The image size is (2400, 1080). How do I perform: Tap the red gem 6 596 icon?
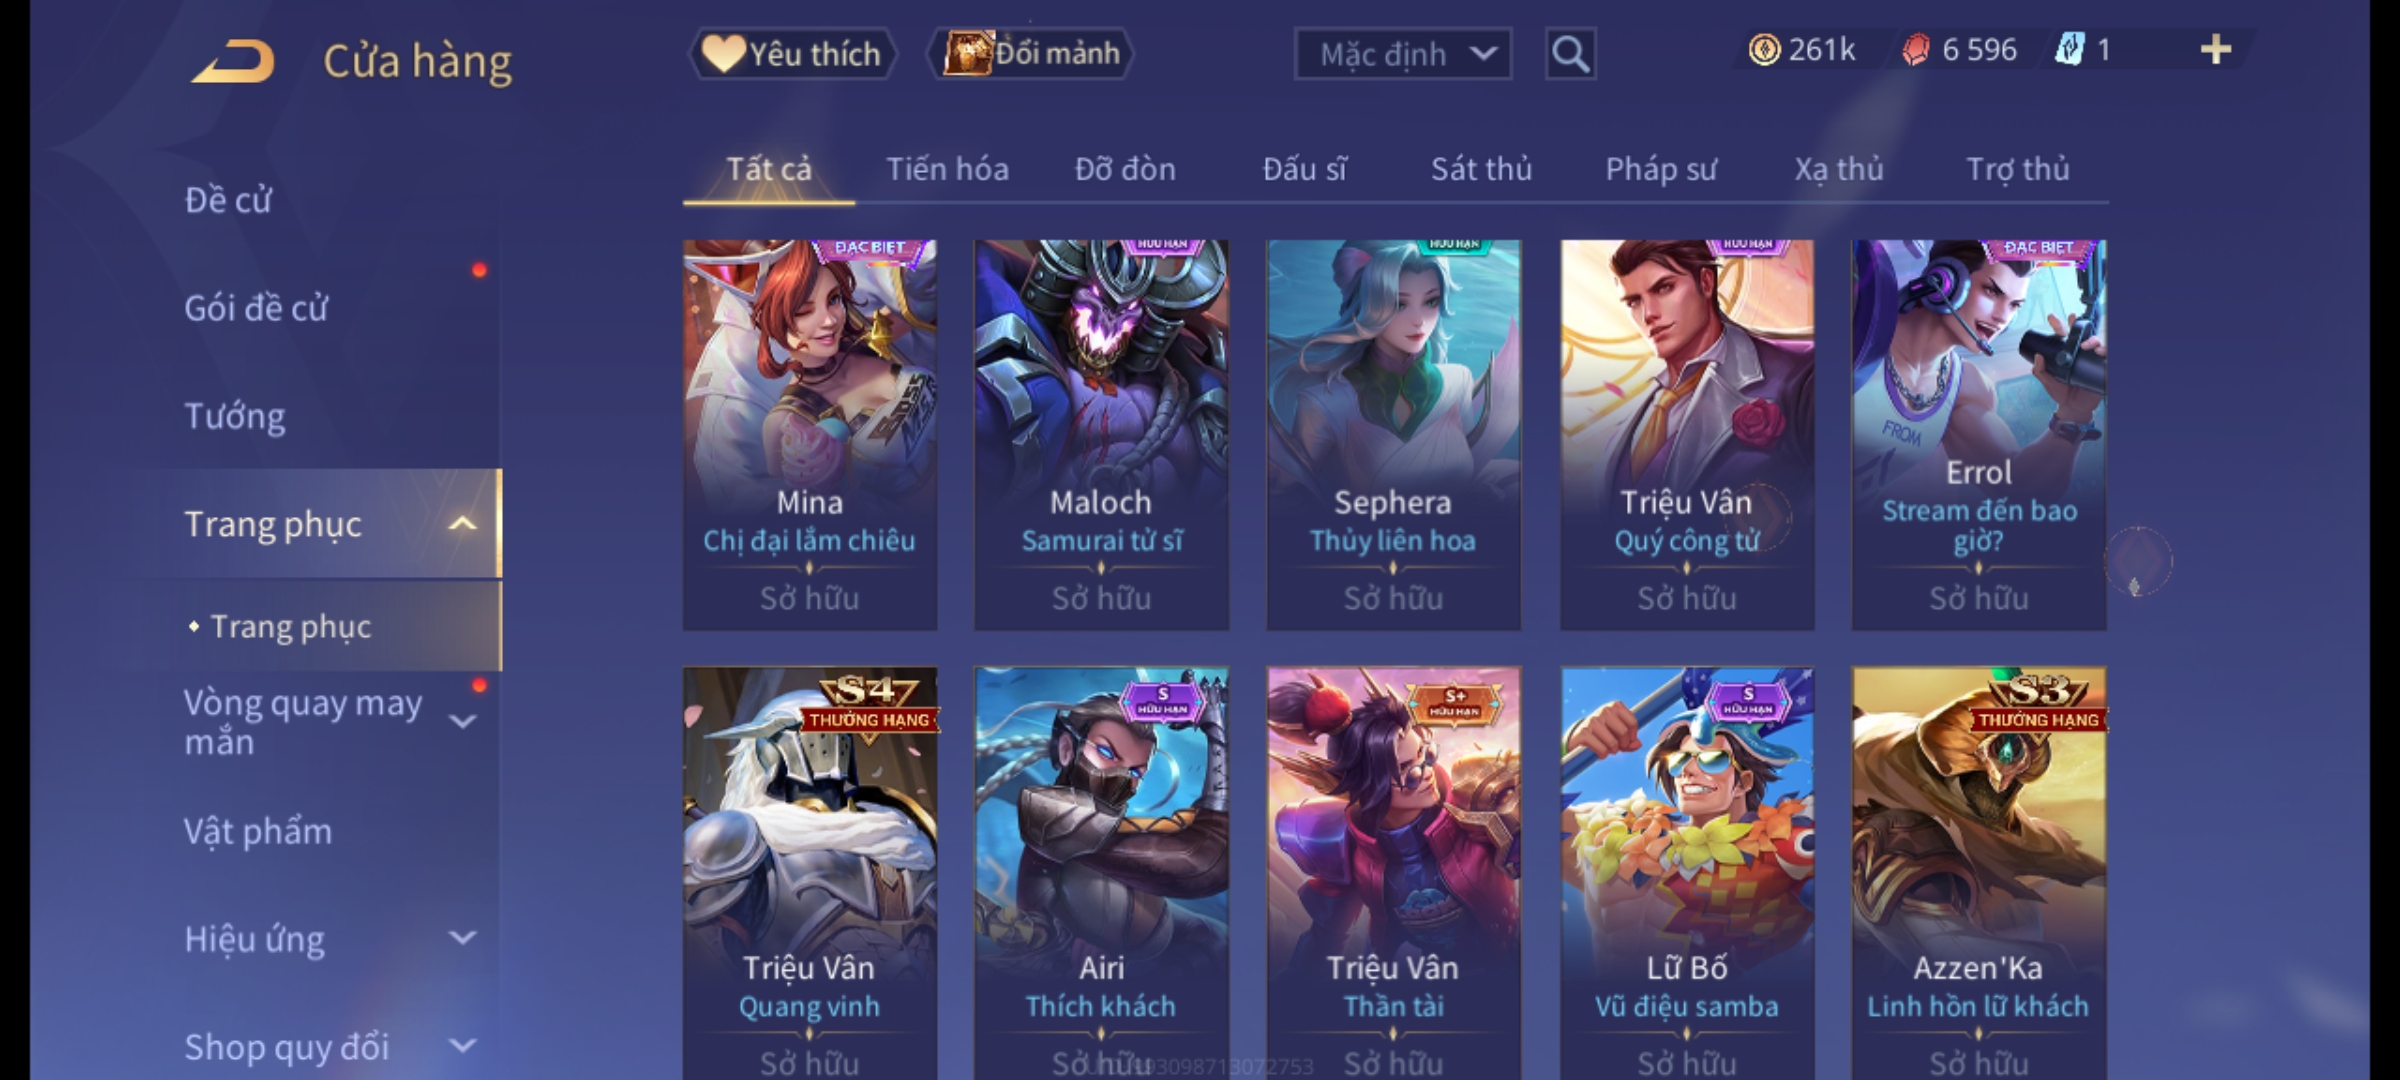tap(1915, 50)
